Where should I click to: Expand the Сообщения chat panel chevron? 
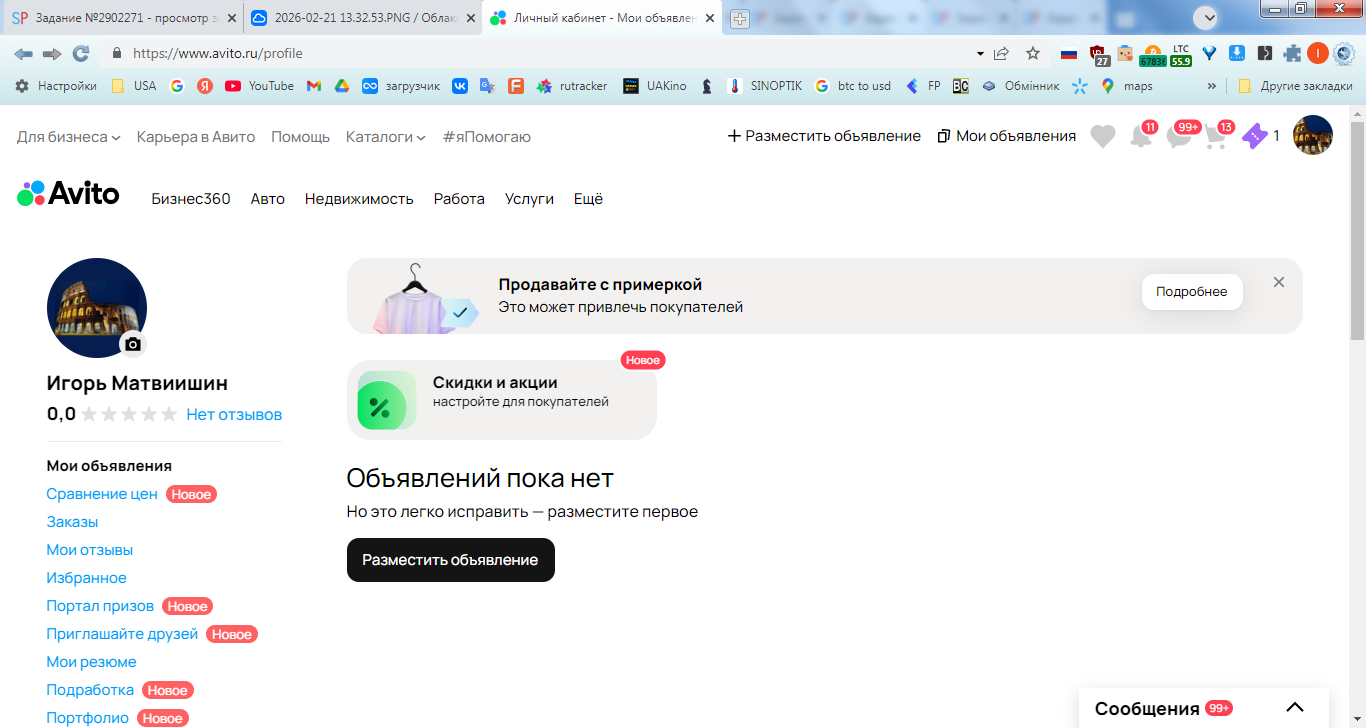pyautogui.click(x=1295, y=708)
